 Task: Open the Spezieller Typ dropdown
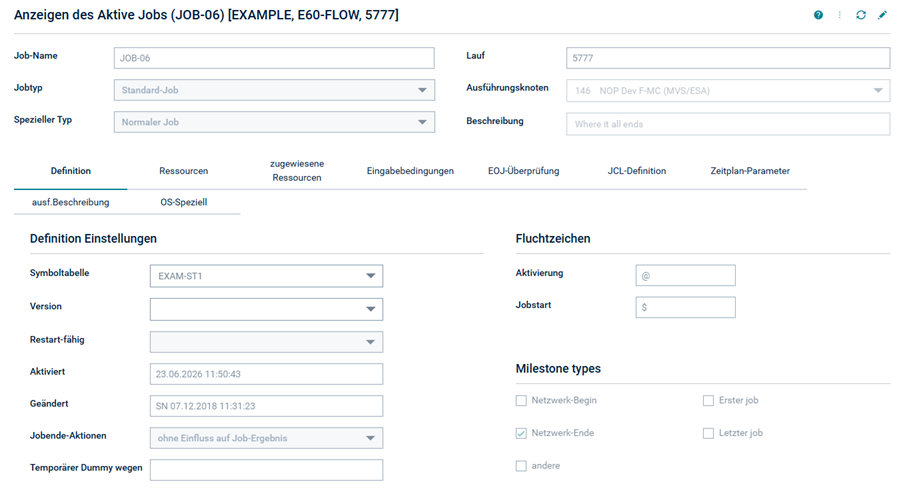[274, 122]
